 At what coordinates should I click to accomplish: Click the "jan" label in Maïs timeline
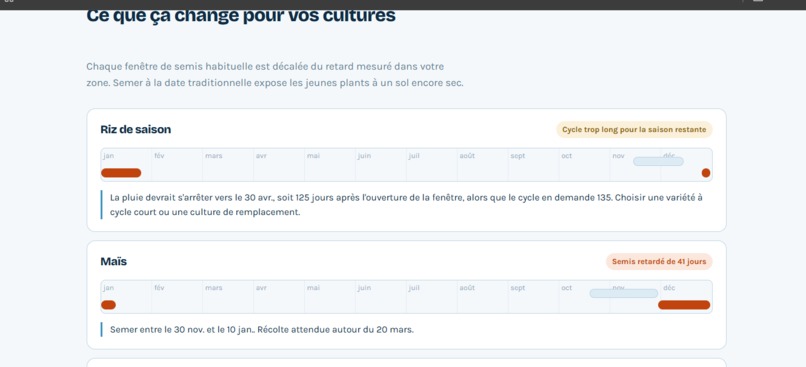[x=108, y=288]
